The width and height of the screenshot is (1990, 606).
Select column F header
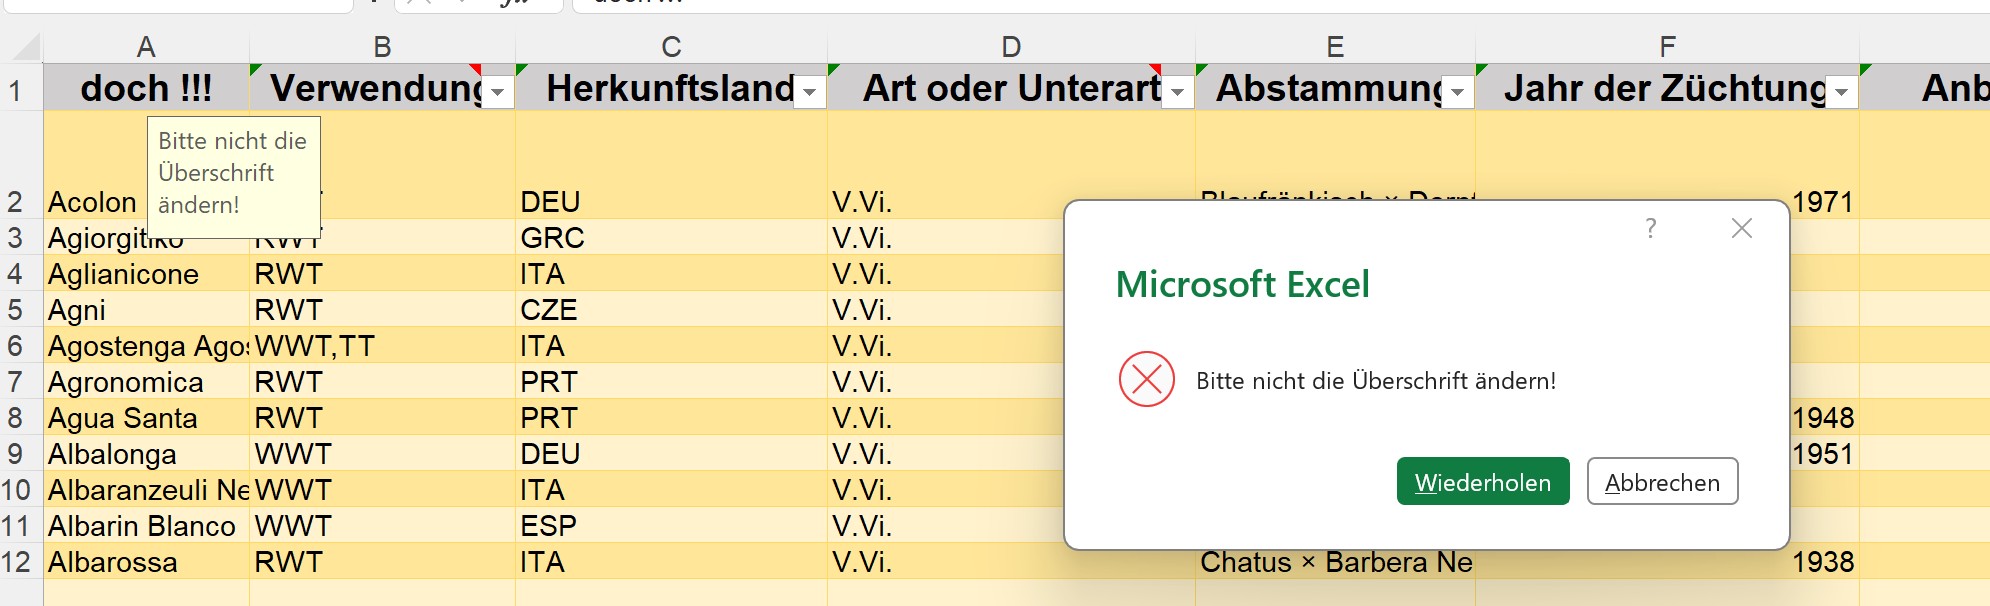(1667, 47)
